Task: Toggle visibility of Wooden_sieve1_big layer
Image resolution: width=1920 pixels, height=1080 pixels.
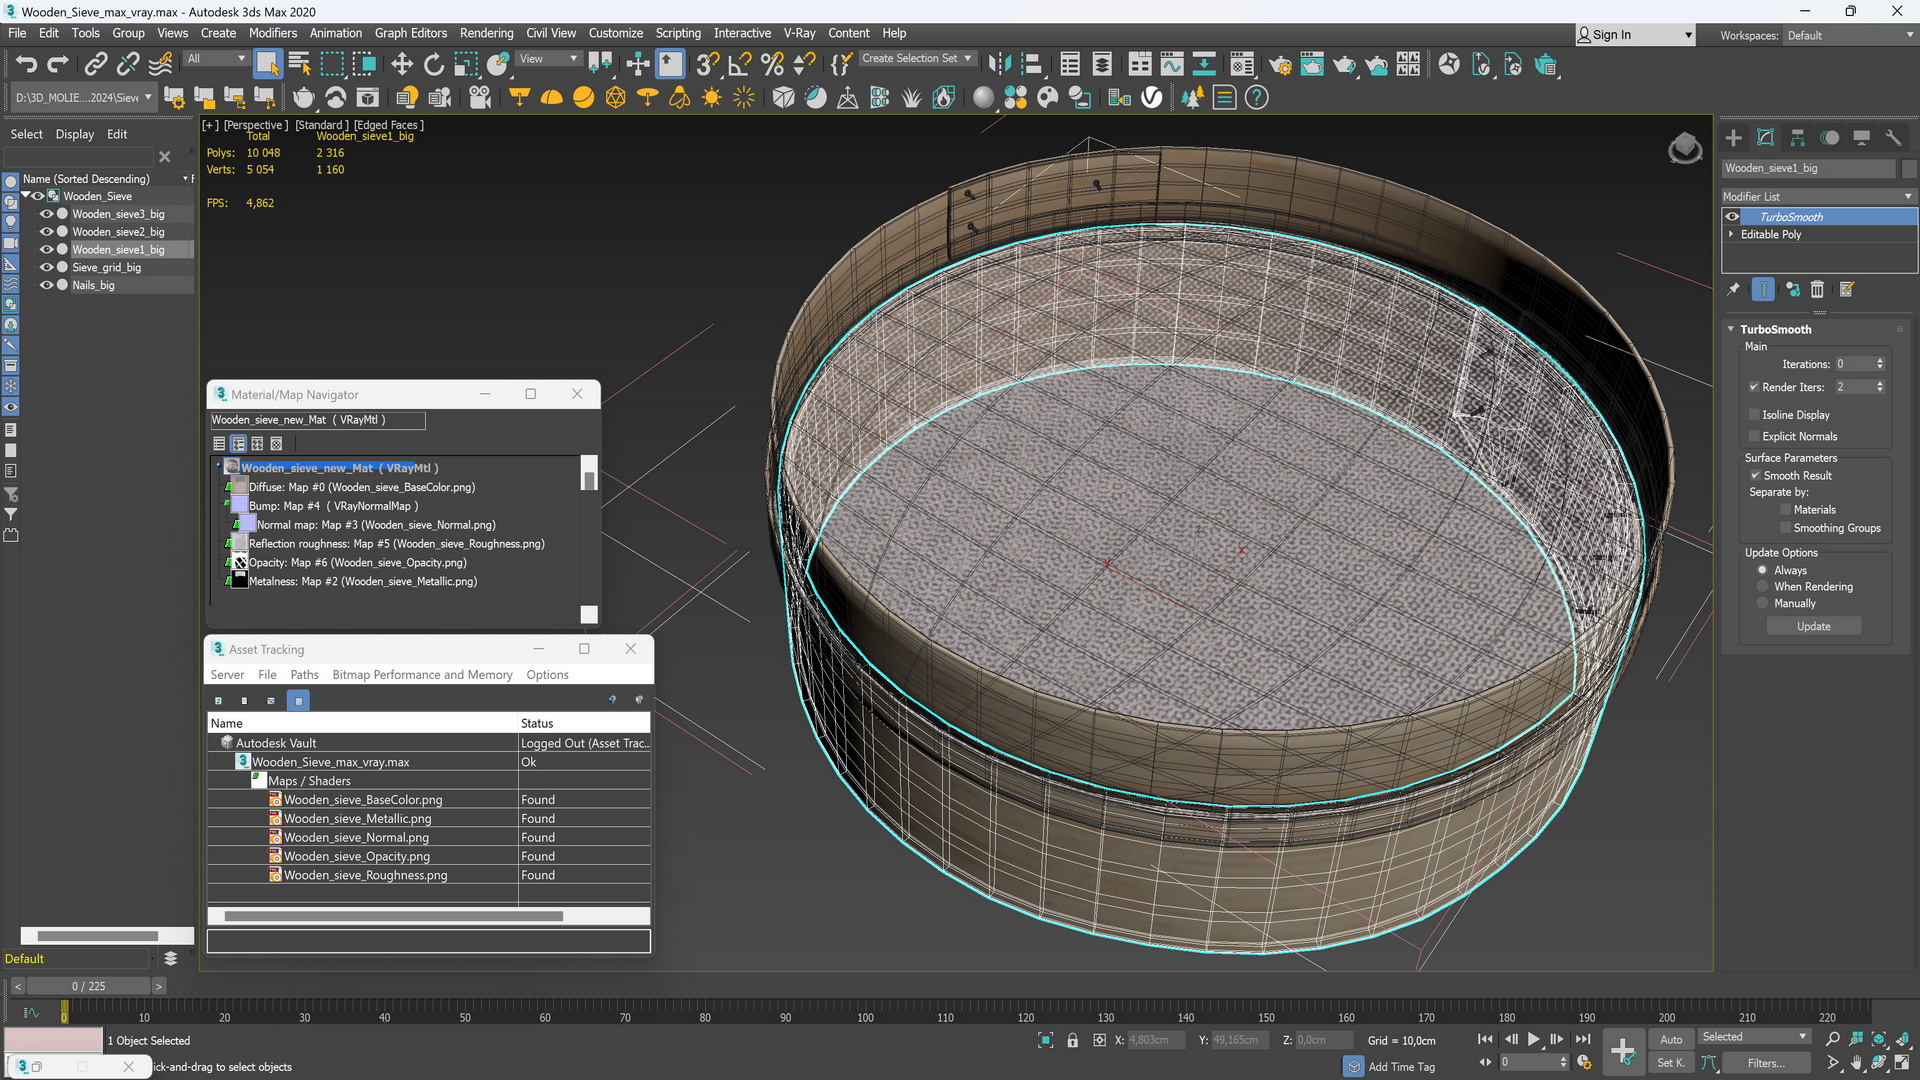Action: 45,249
